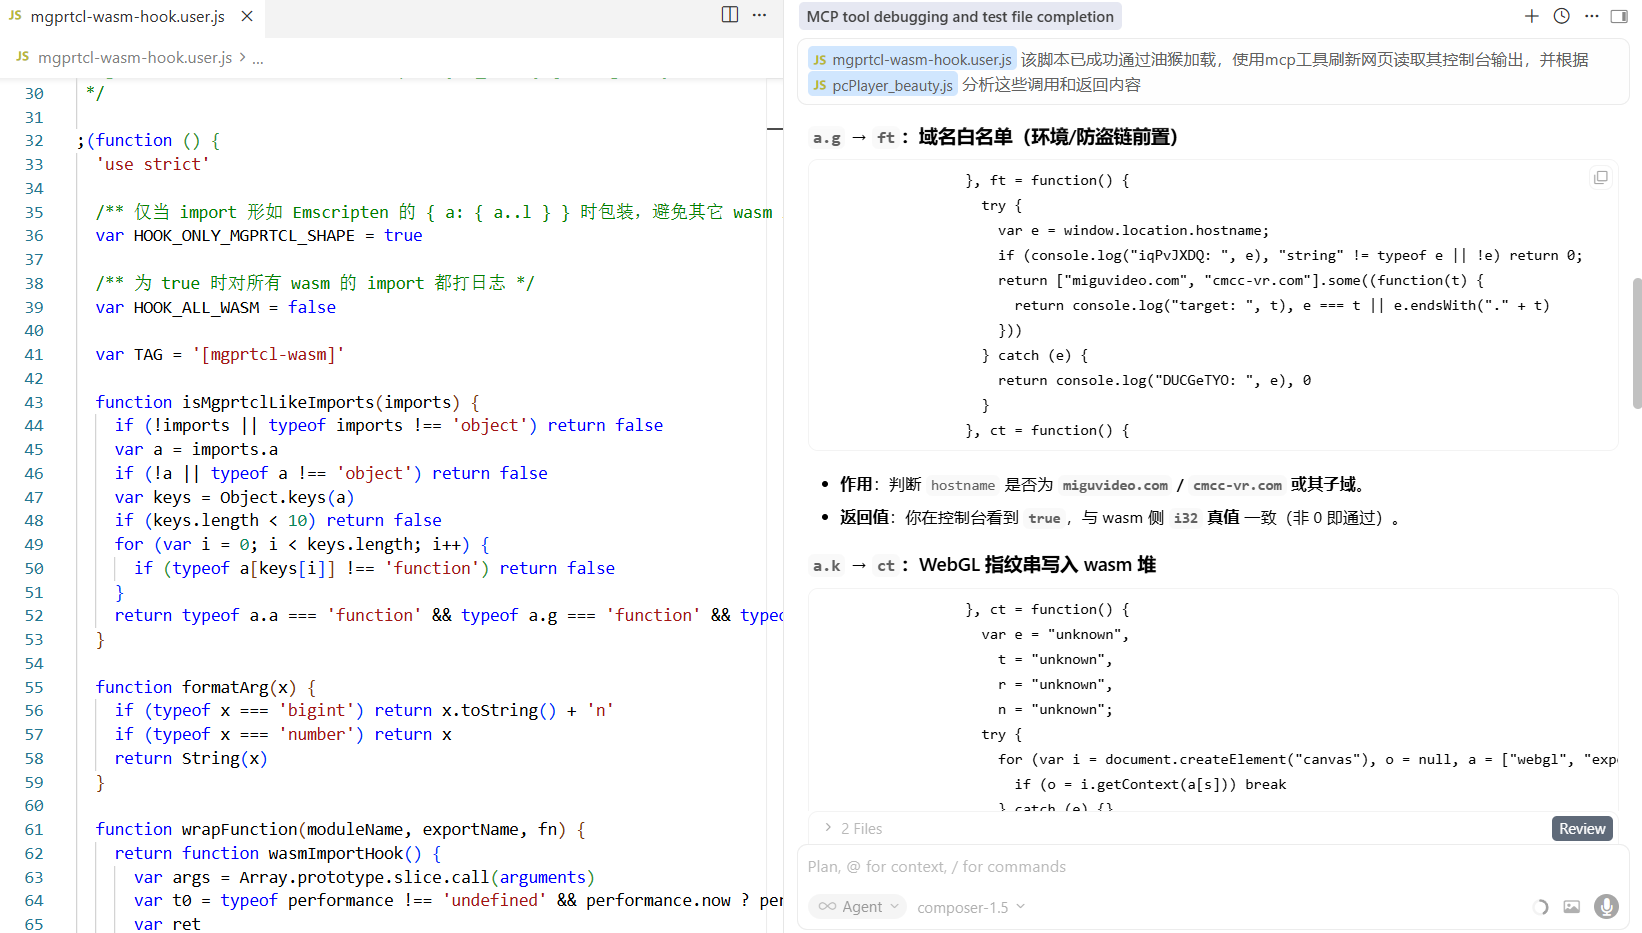
Task: Open the Review of changed files
Action: [1582, 828]
